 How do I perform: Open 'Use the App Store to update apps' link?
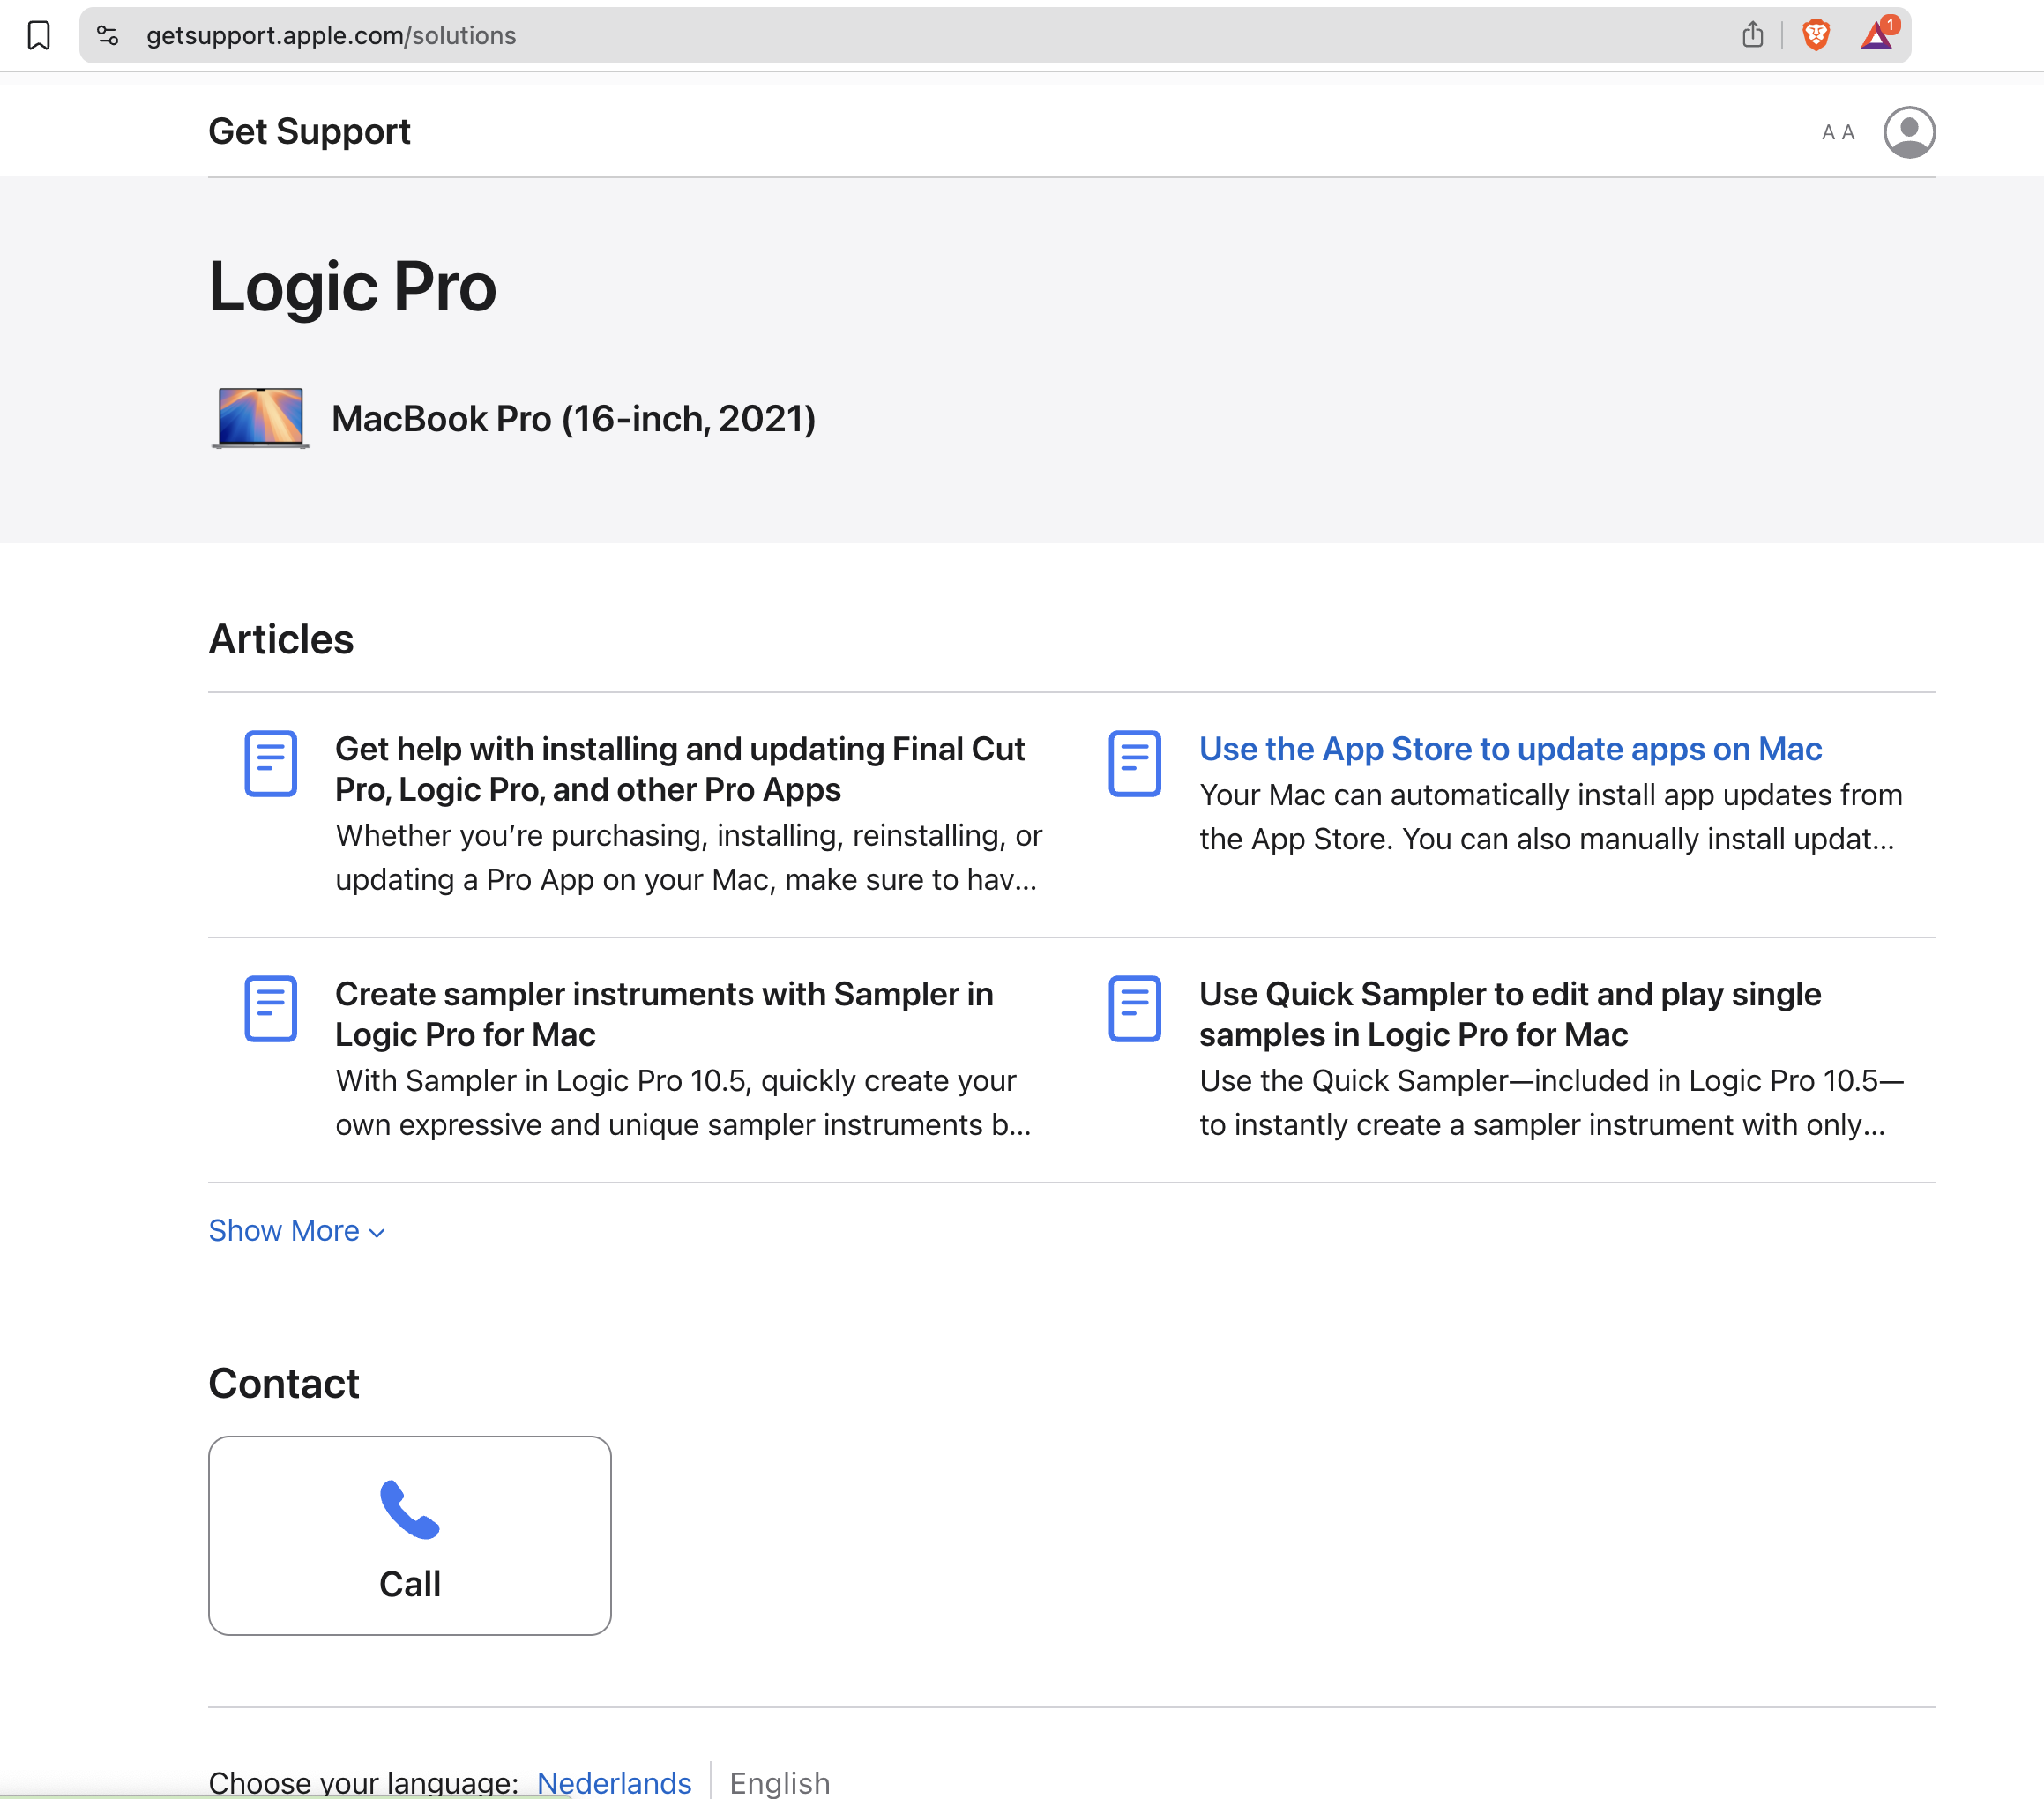click(x=1509, y=749)
